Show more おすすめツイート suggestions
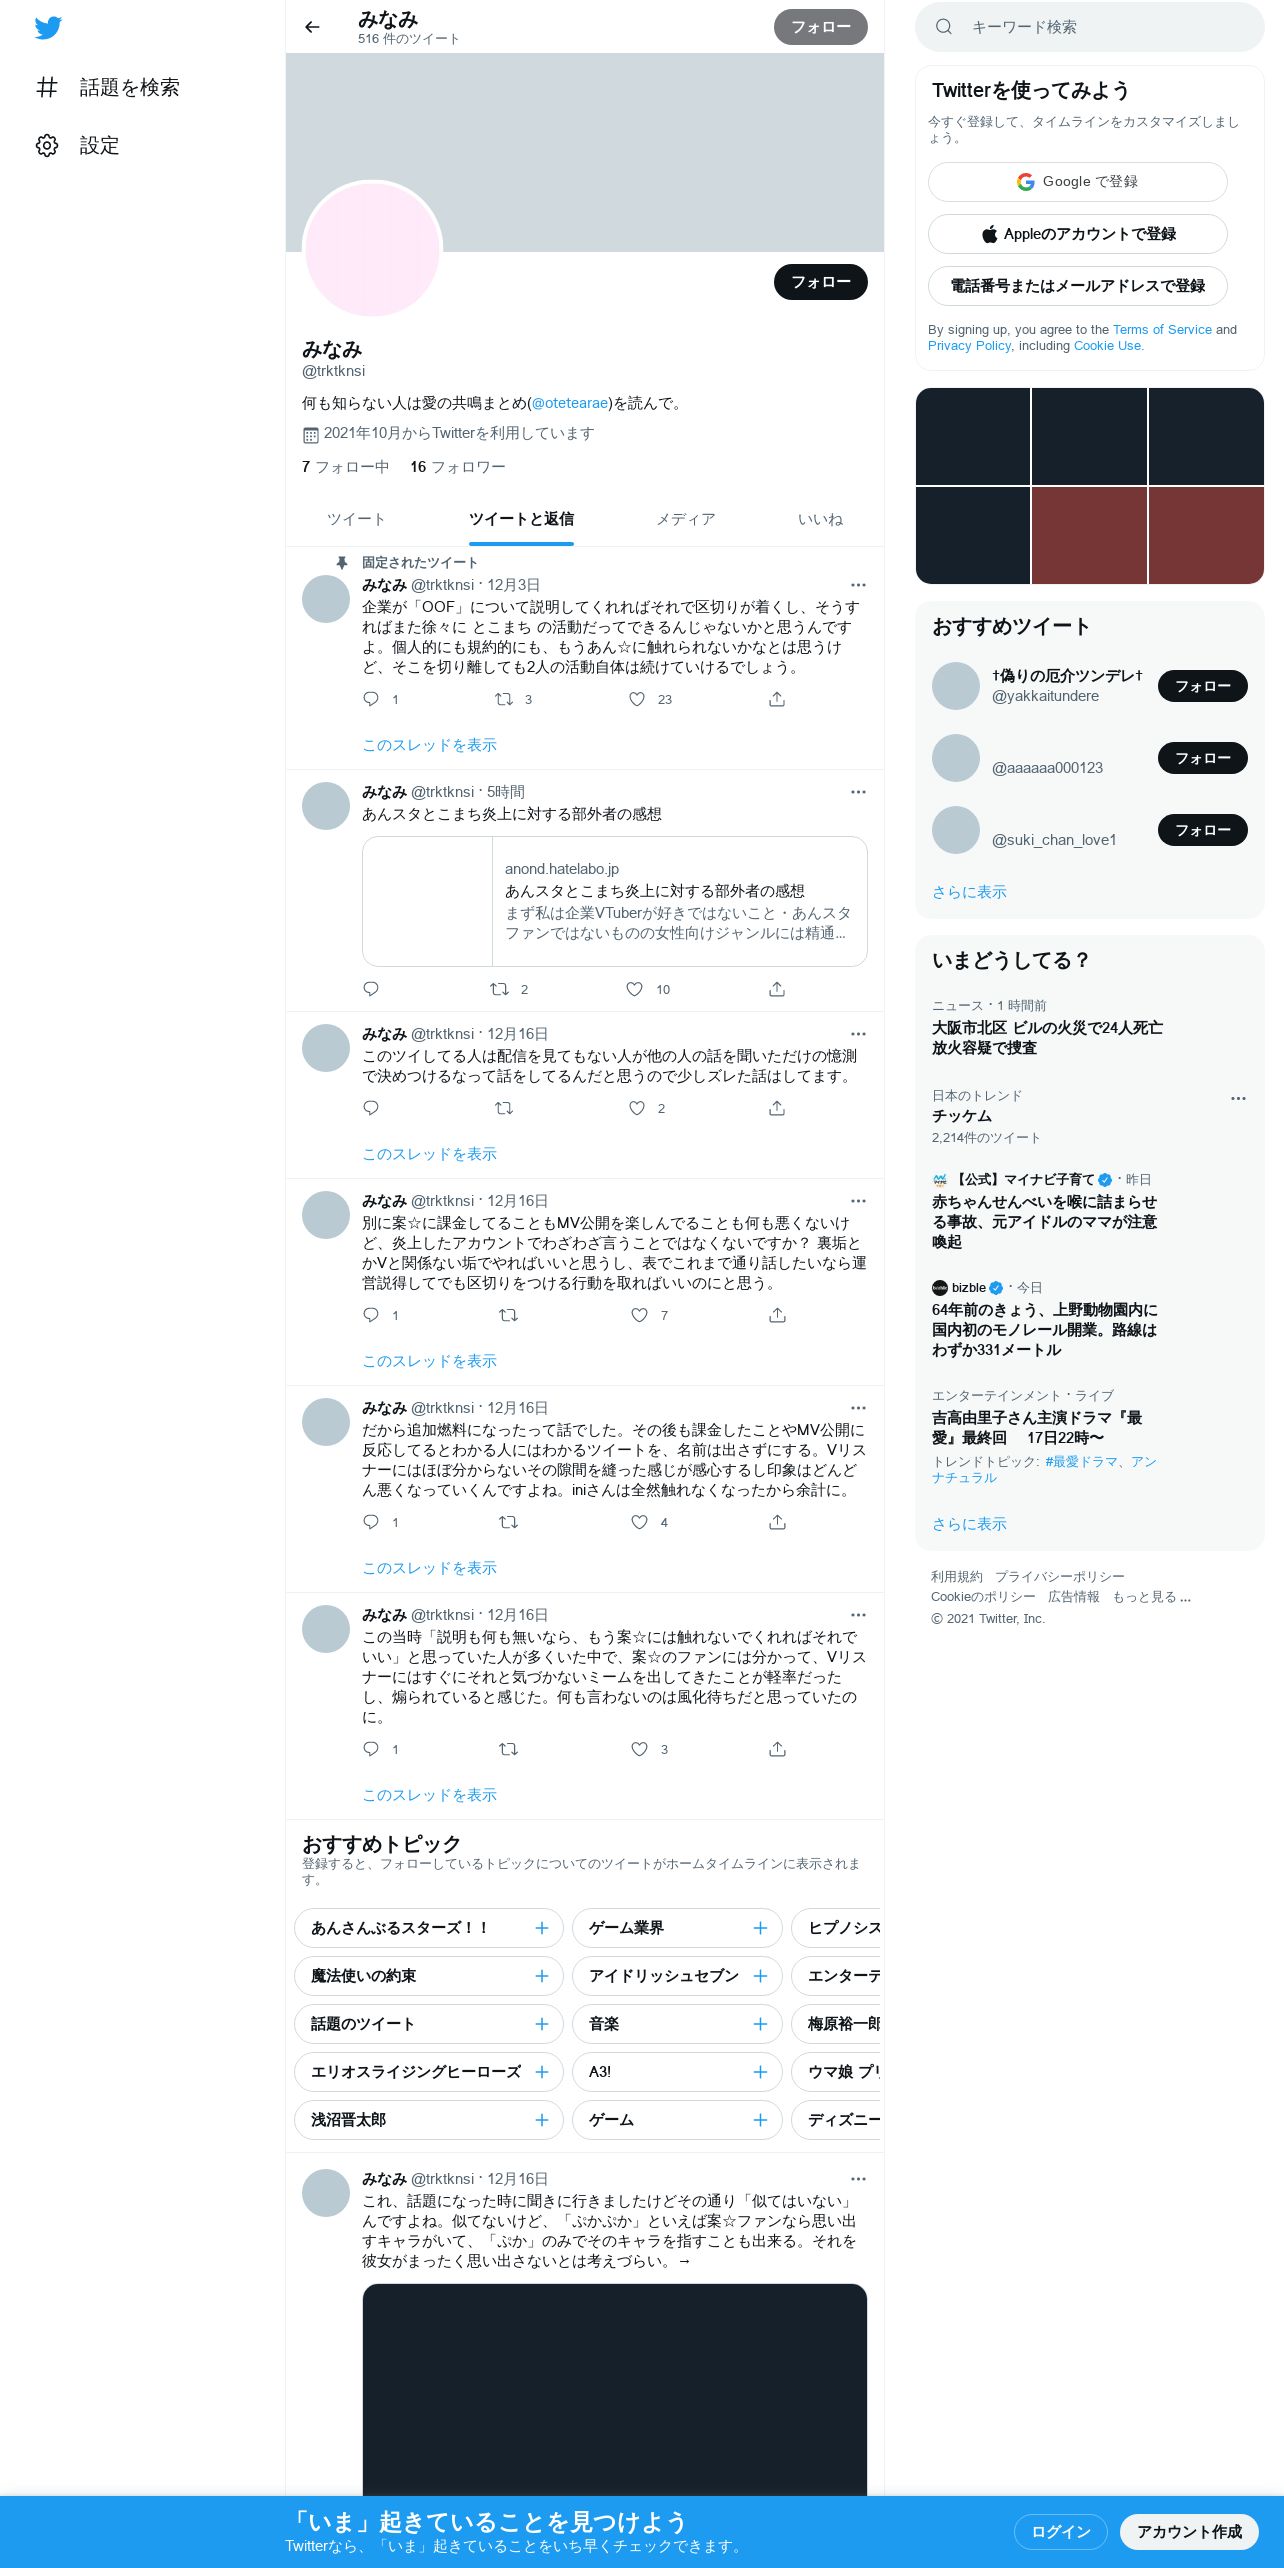The width and height of the screenshot is (1284, 2568). tap(969, 892)
